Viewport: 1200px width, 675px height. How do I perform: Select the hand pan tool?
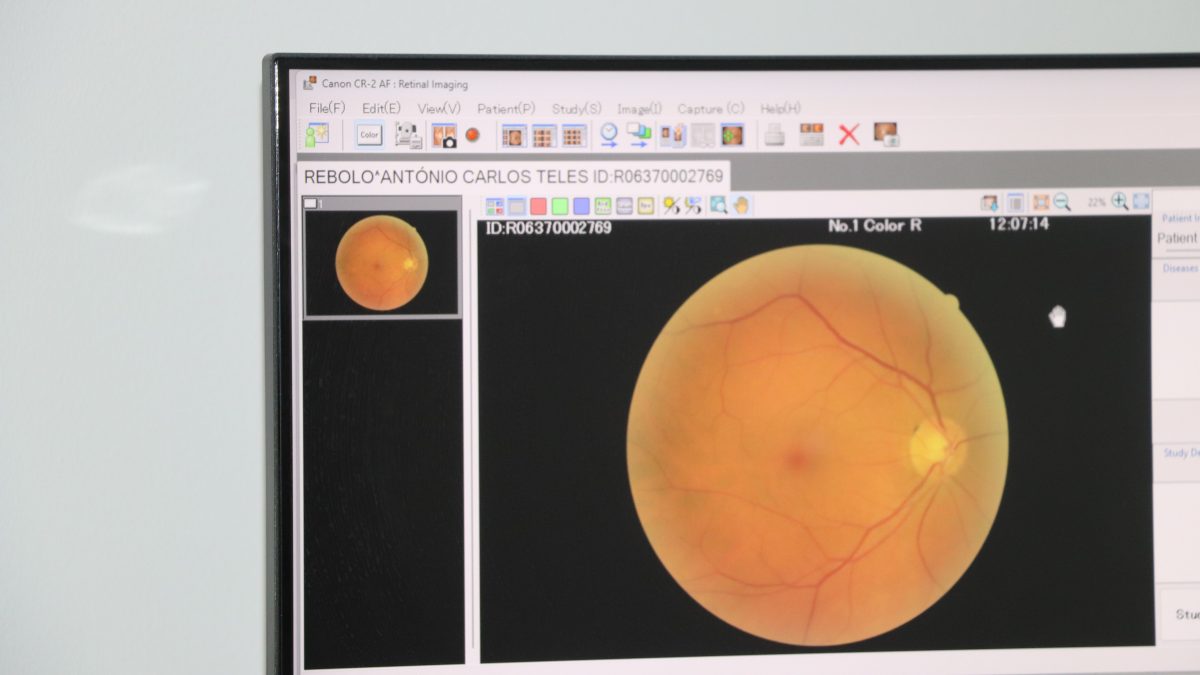pos(741,205)
